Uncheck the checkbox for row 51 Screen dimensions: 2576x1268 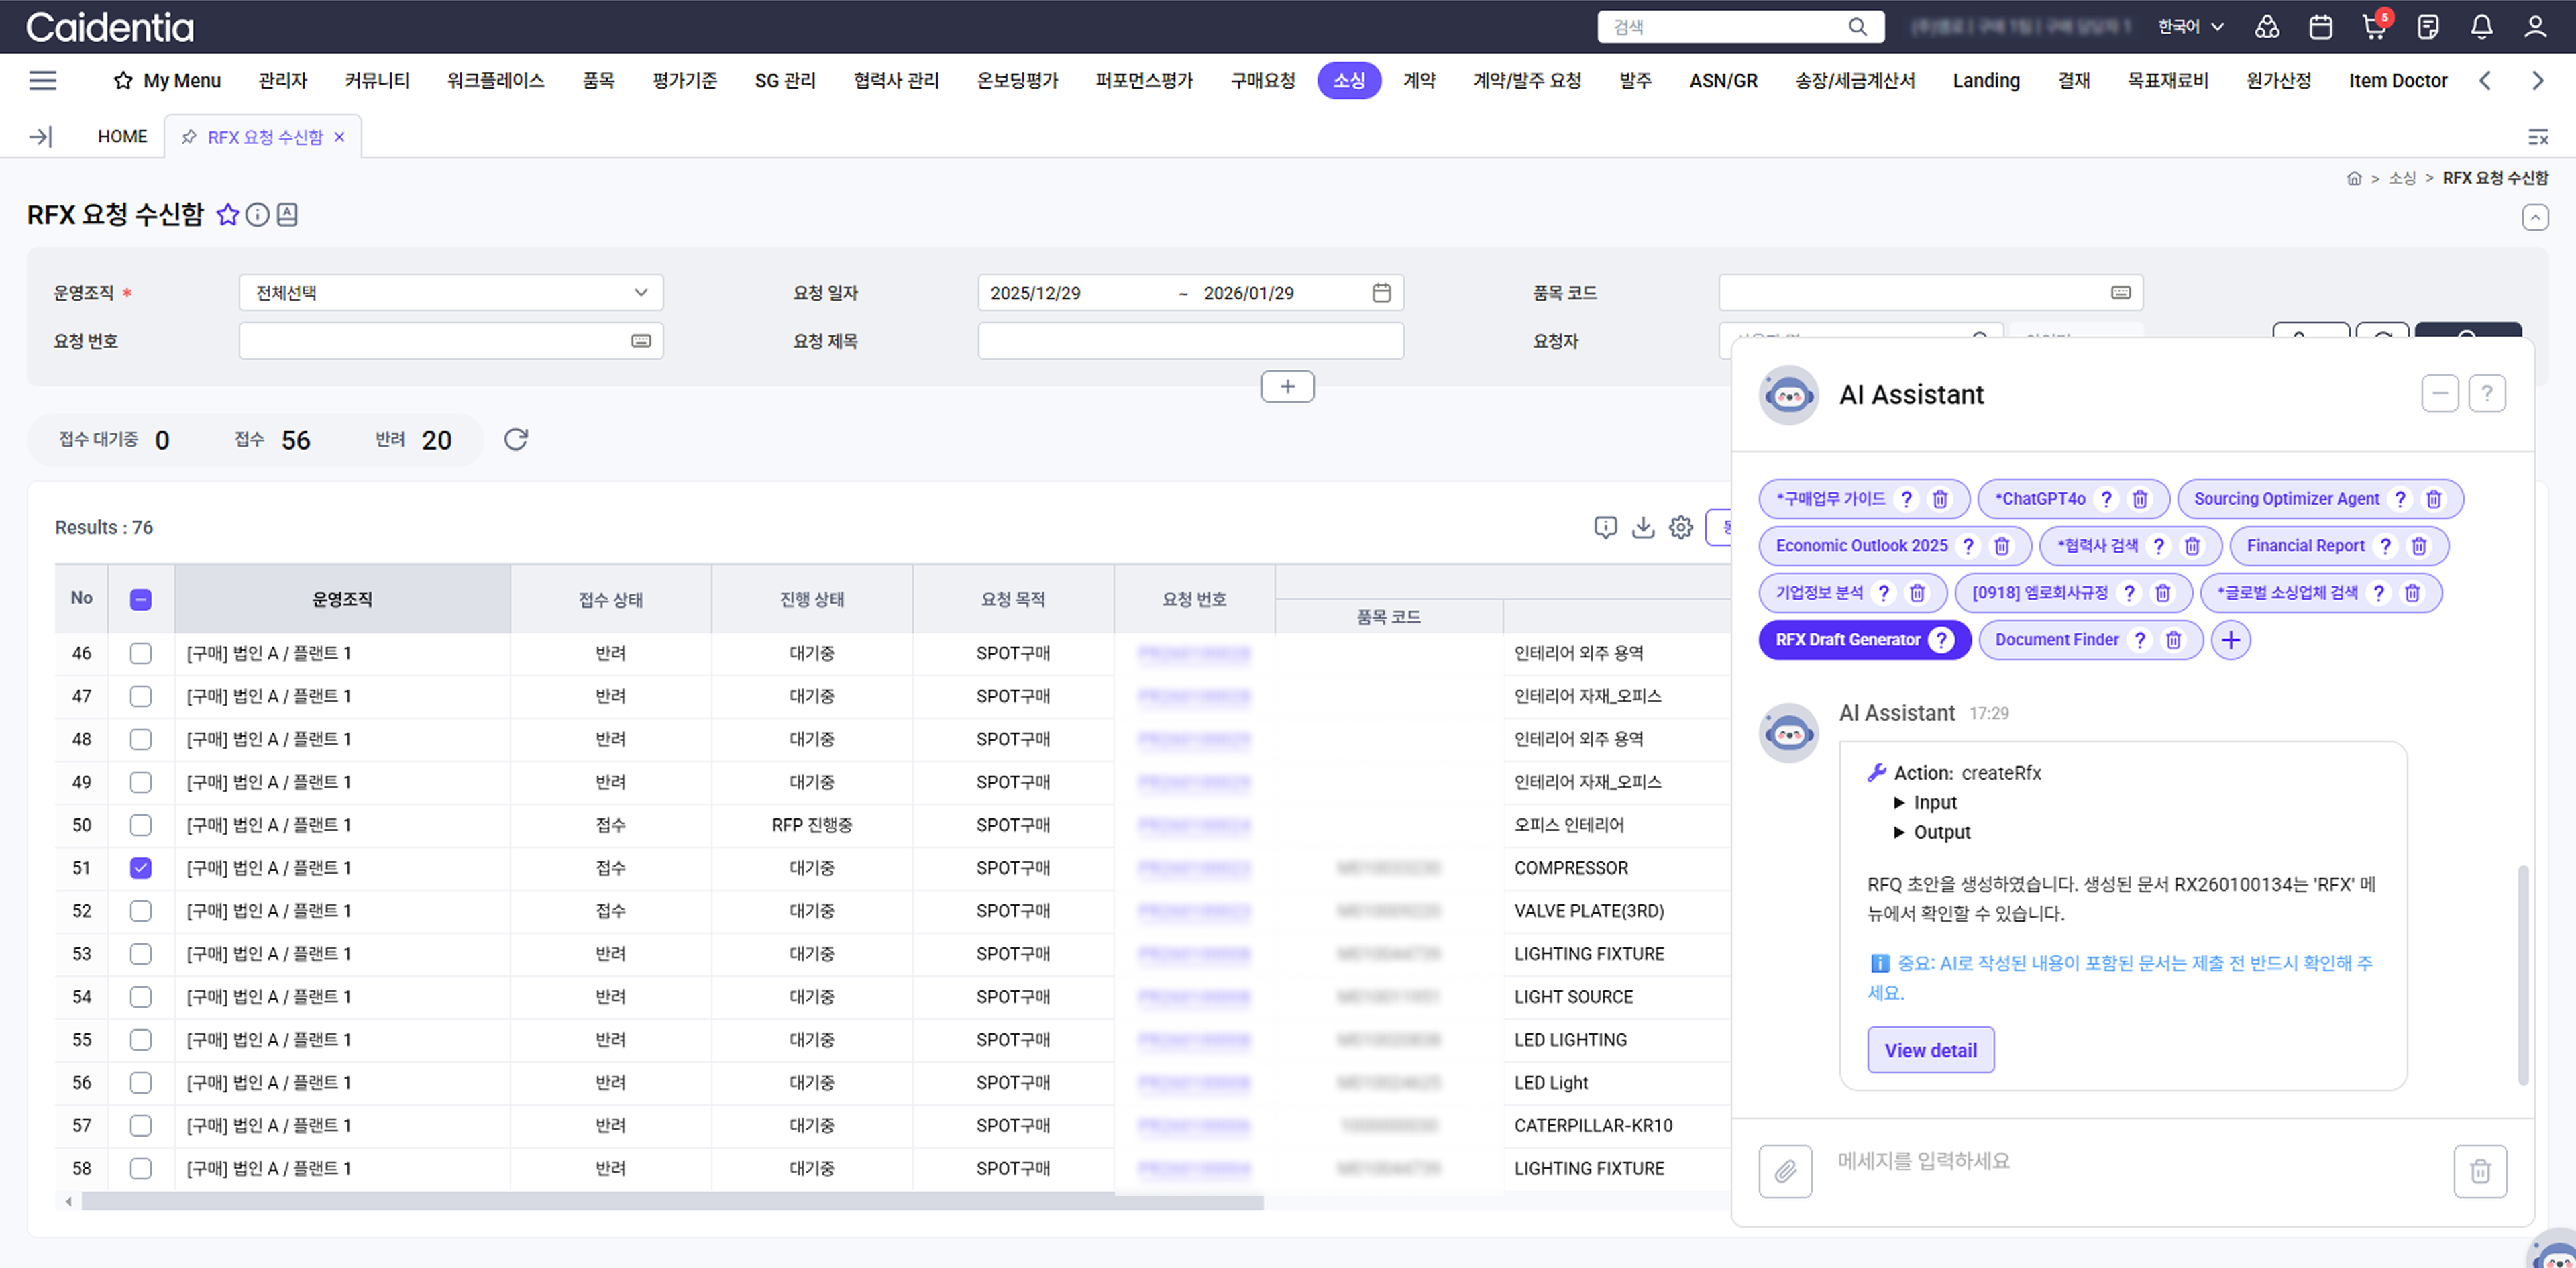point(141,868)
